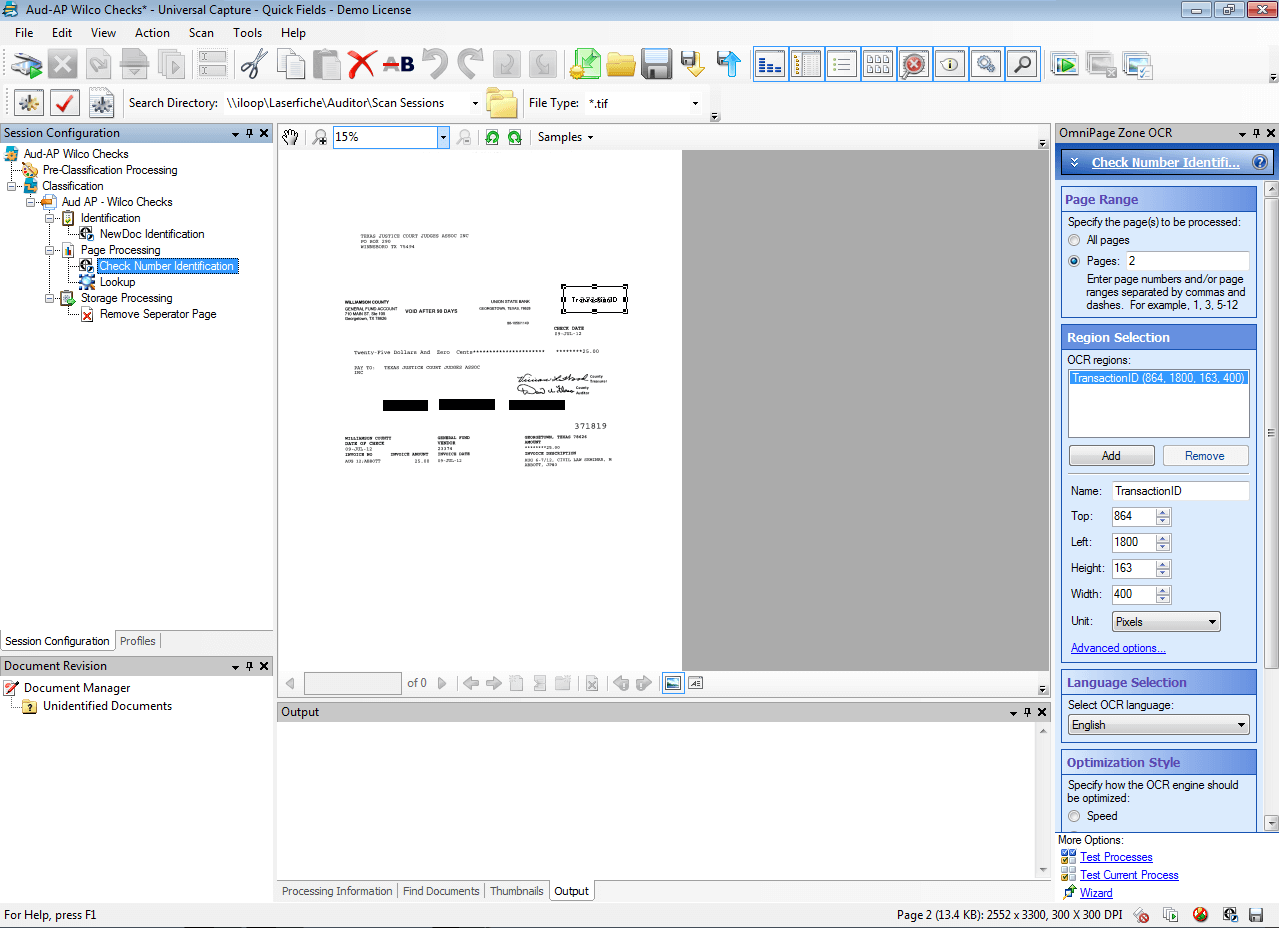Image resolution: width=1279 pixels, height=928 pixels.
Task: Open the Action menu
Action: coord(152,33)
